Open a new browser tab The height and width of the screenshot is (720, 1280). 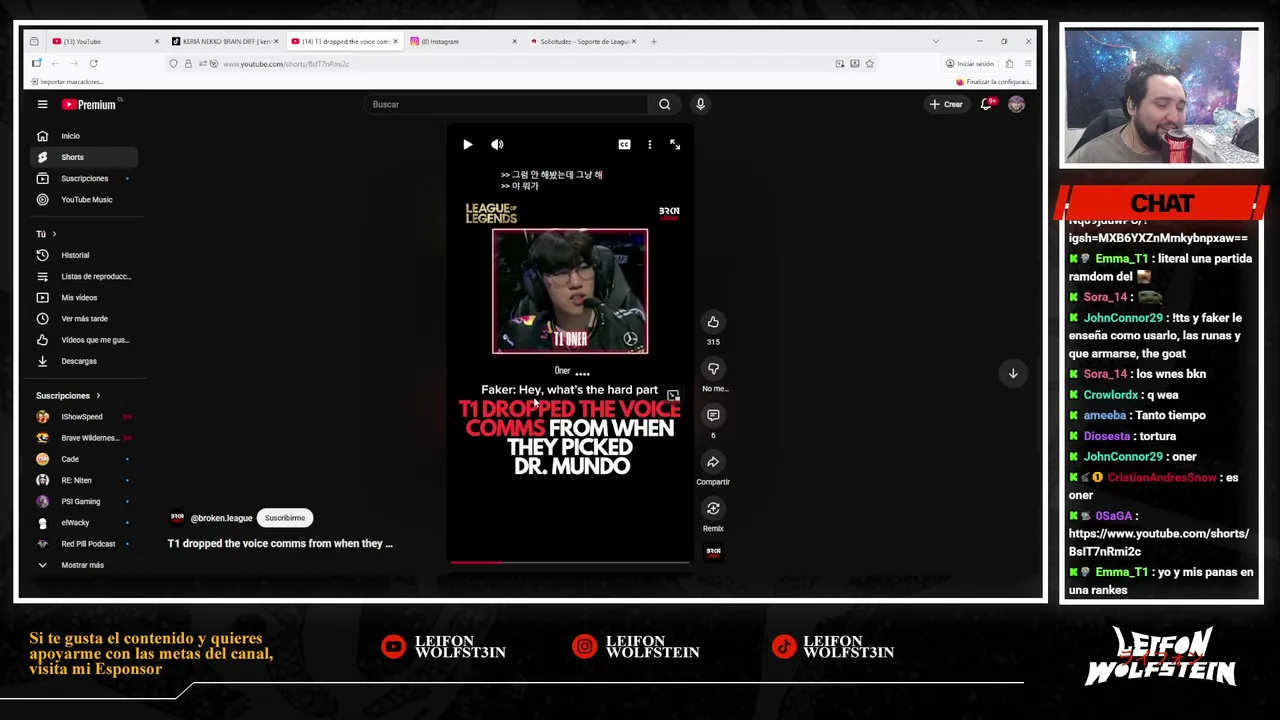point(653,41)
